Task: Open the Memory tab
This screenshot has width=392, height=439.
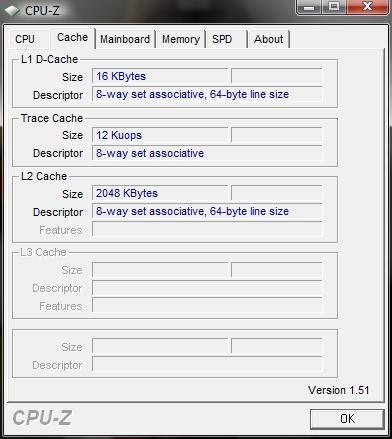Action: point(181,39)
